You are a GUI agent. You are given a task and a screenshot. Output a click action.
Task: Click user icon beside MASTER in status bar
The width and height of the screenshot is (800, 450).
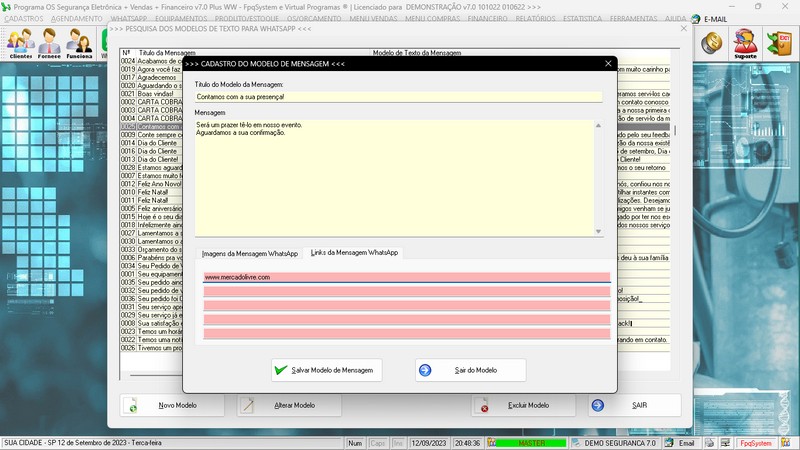491,443
